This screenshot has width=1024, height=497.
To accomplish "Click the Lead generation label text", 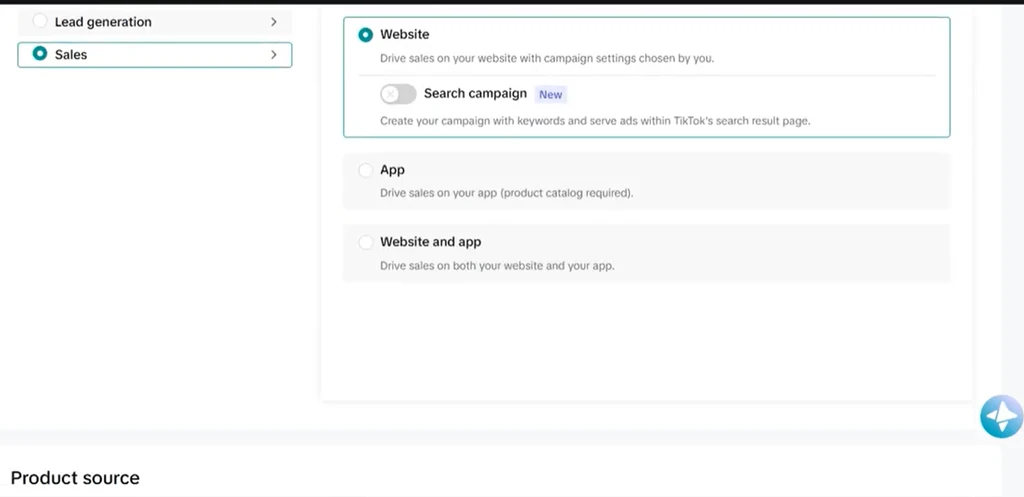I will pos(103,22).
